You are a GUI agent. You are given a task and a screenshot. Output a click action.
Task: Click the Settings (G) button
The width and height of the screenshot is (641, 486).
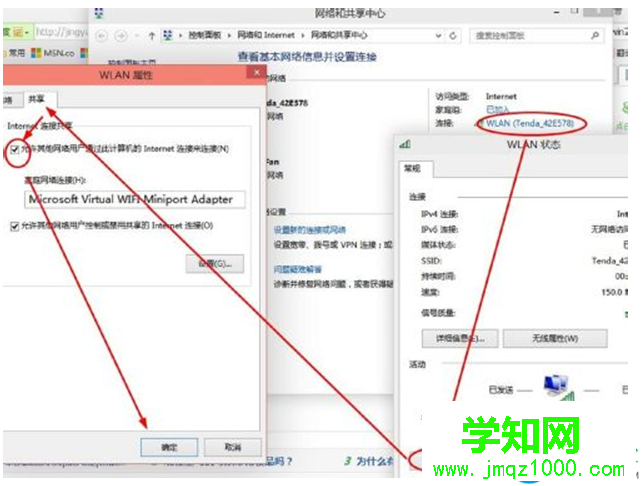pos(215,264)
